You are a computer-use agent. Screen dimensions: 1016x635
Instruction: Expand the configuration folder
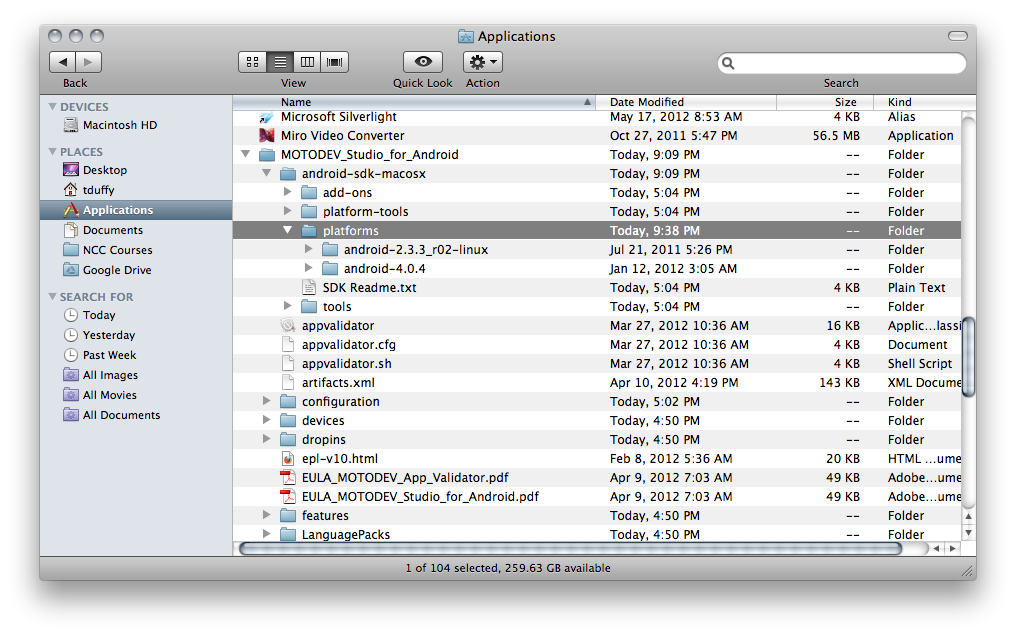pyautogui.click(x=266, y=401)
